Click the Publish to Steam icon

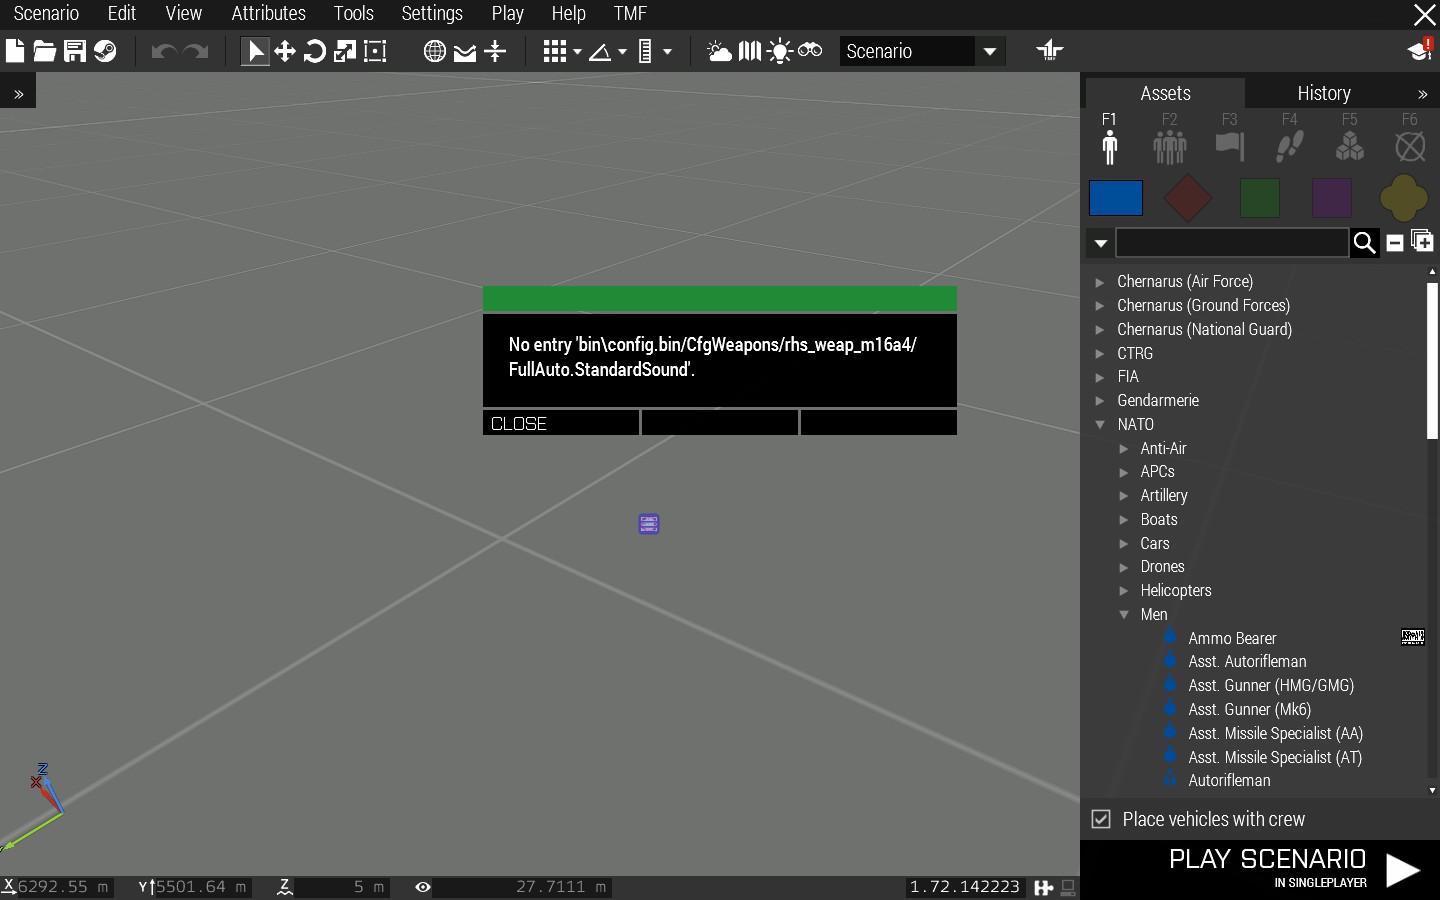105,51
